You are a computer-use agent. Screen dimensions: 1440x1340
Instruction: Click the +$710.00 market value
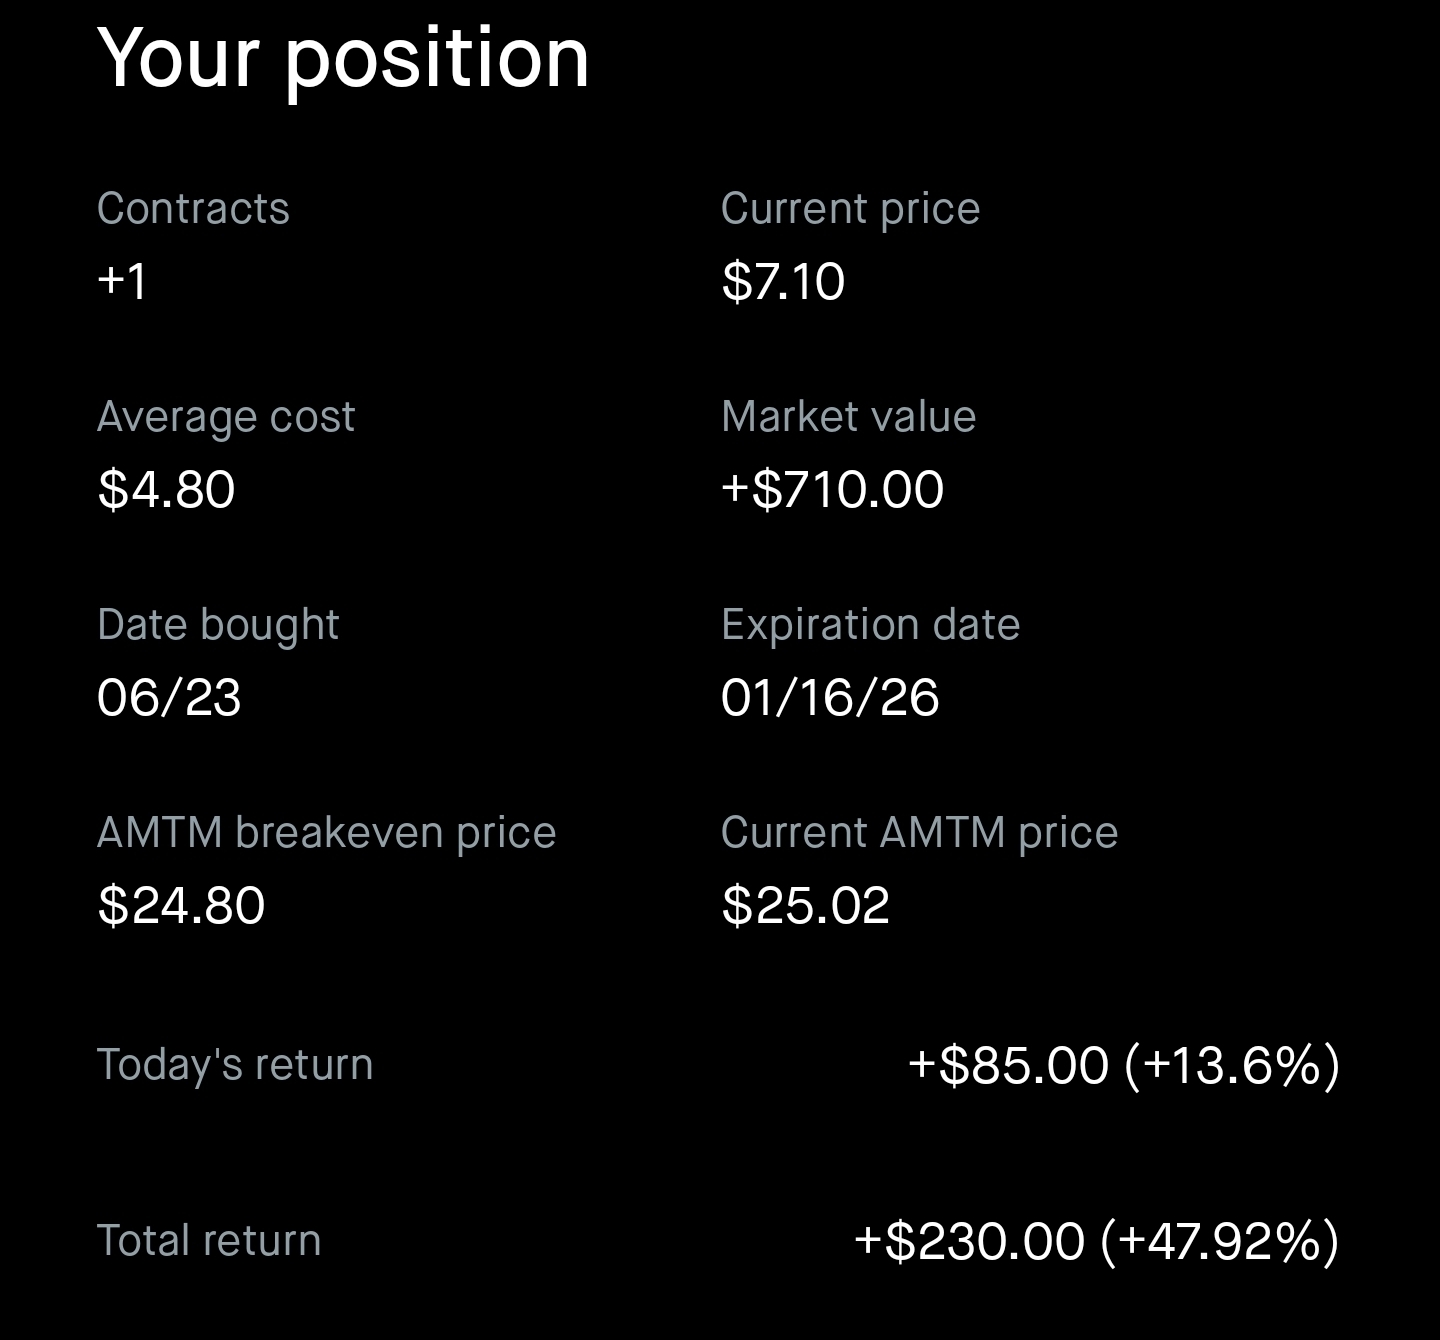832,489
